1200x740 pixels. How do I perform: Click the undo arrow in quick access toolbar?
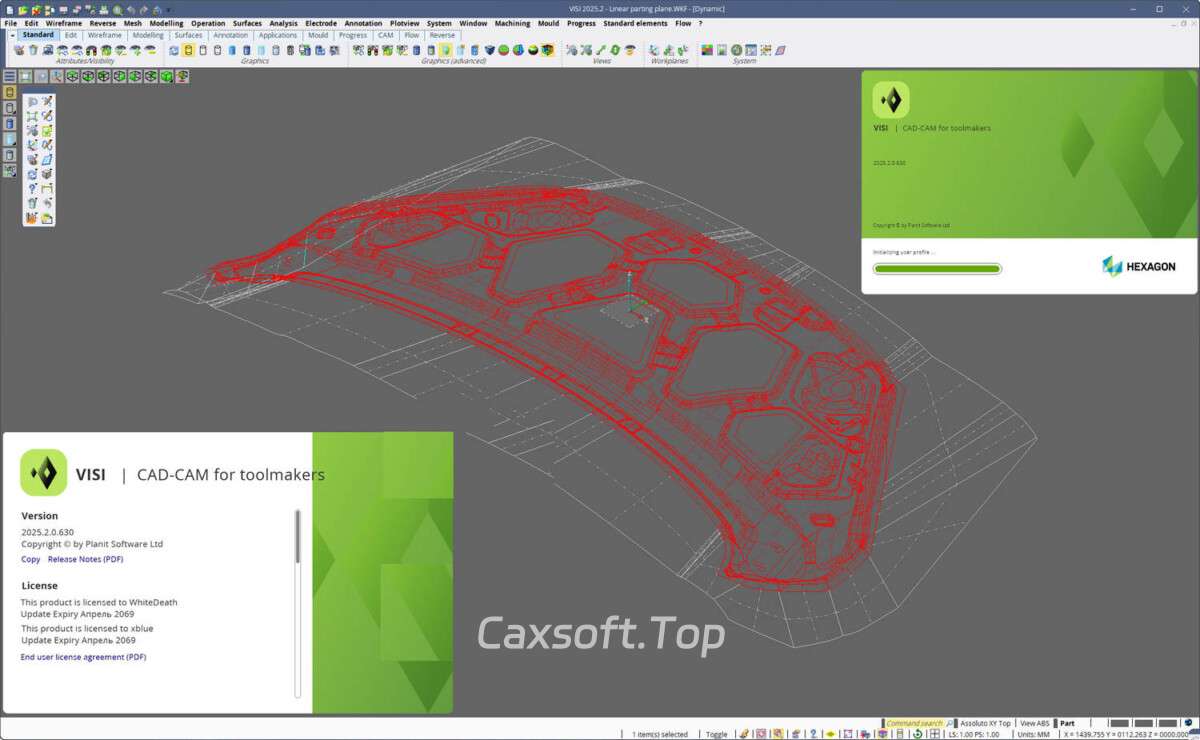(131, 9)
